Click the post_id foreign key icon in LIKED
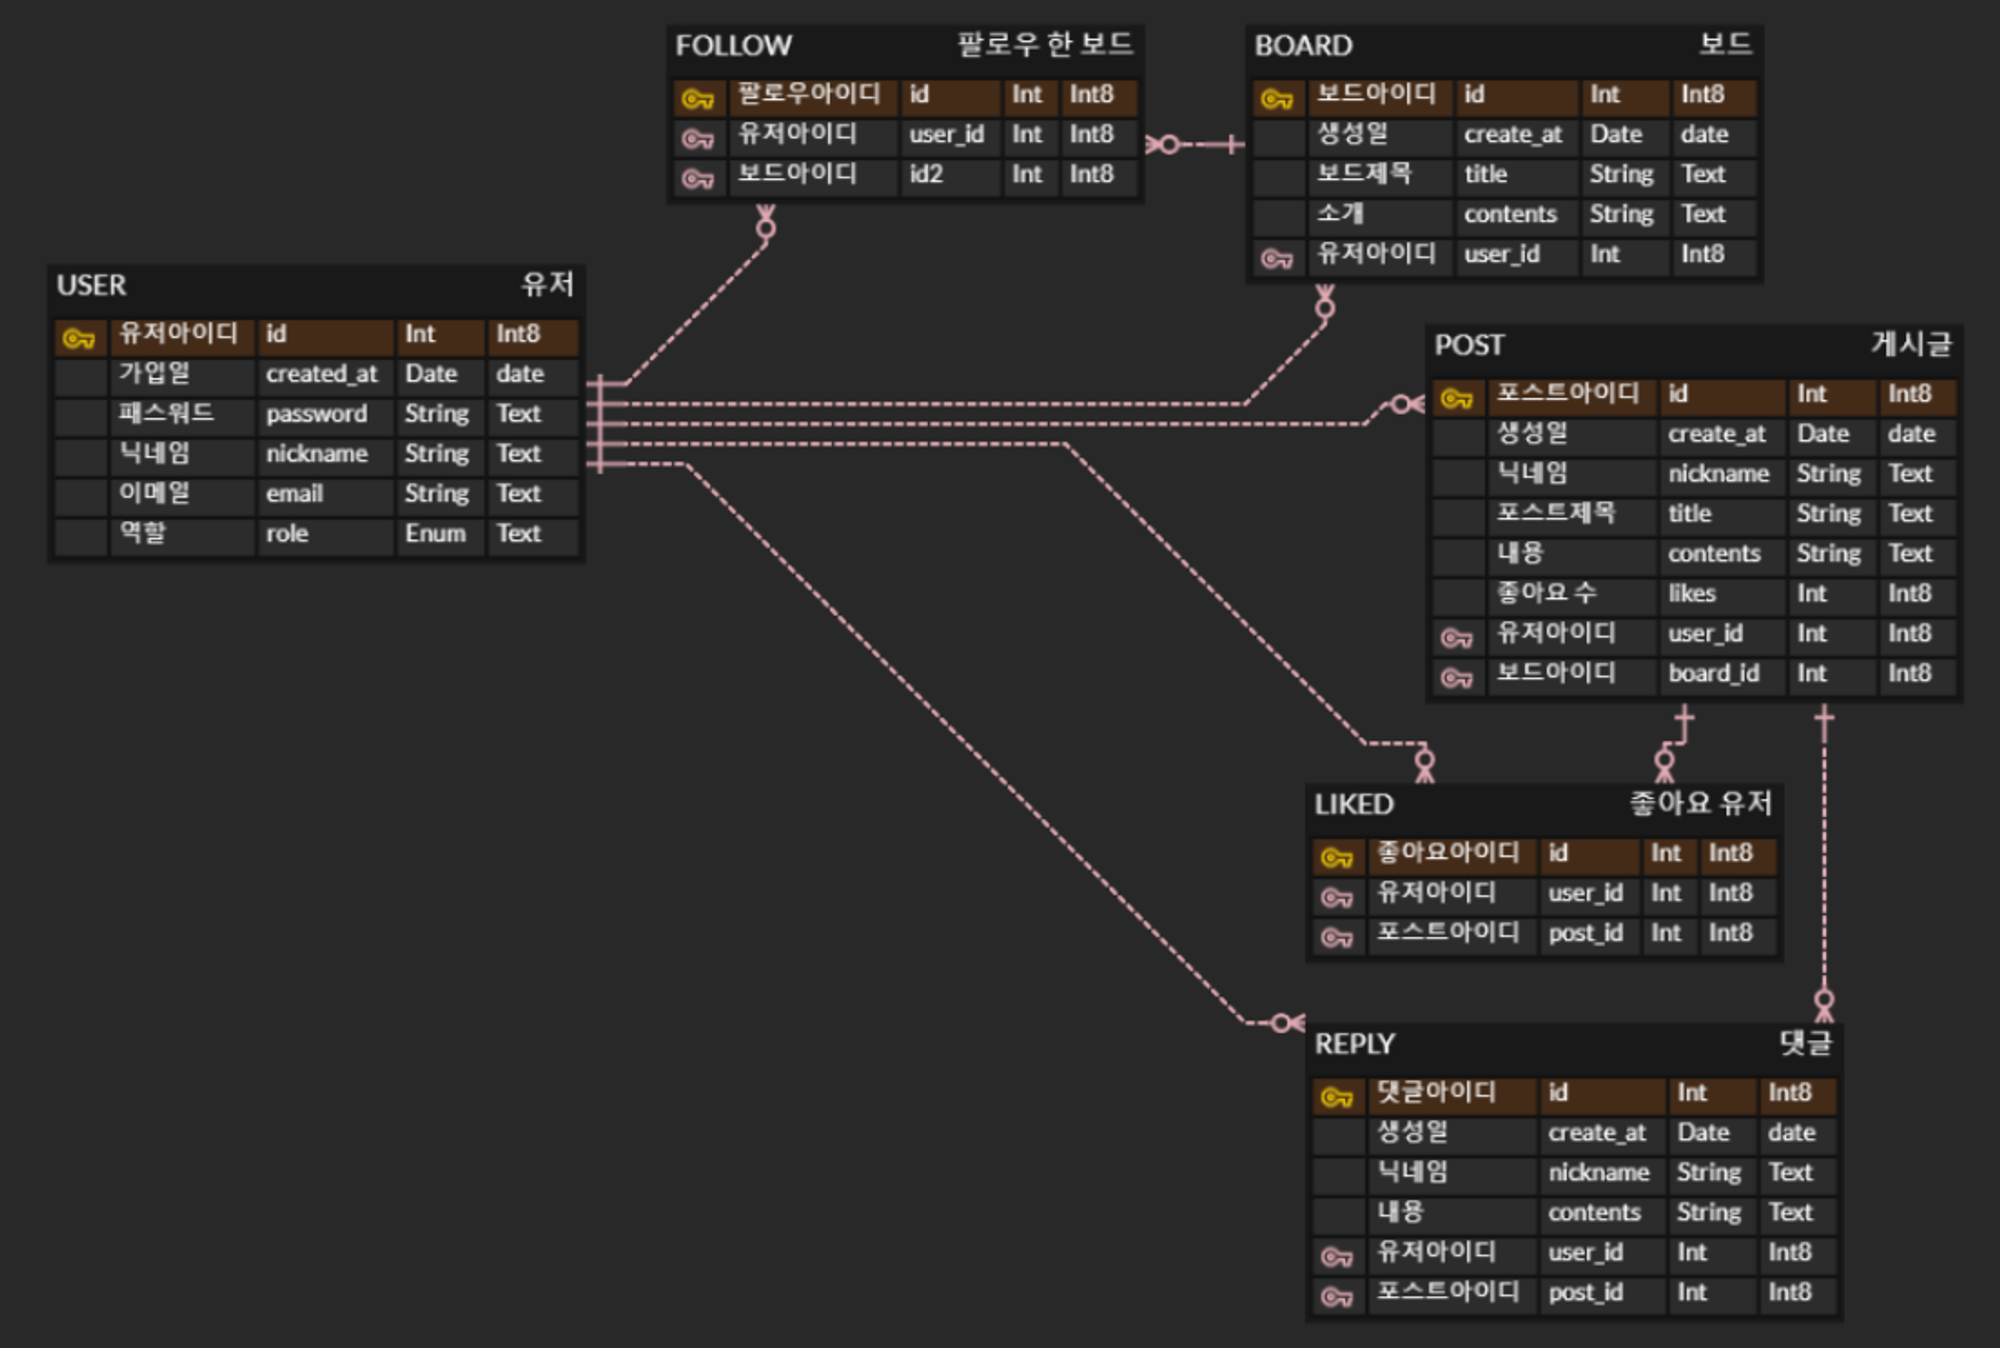This screenshot has height=1348, width=2000. pos(1337,937)
